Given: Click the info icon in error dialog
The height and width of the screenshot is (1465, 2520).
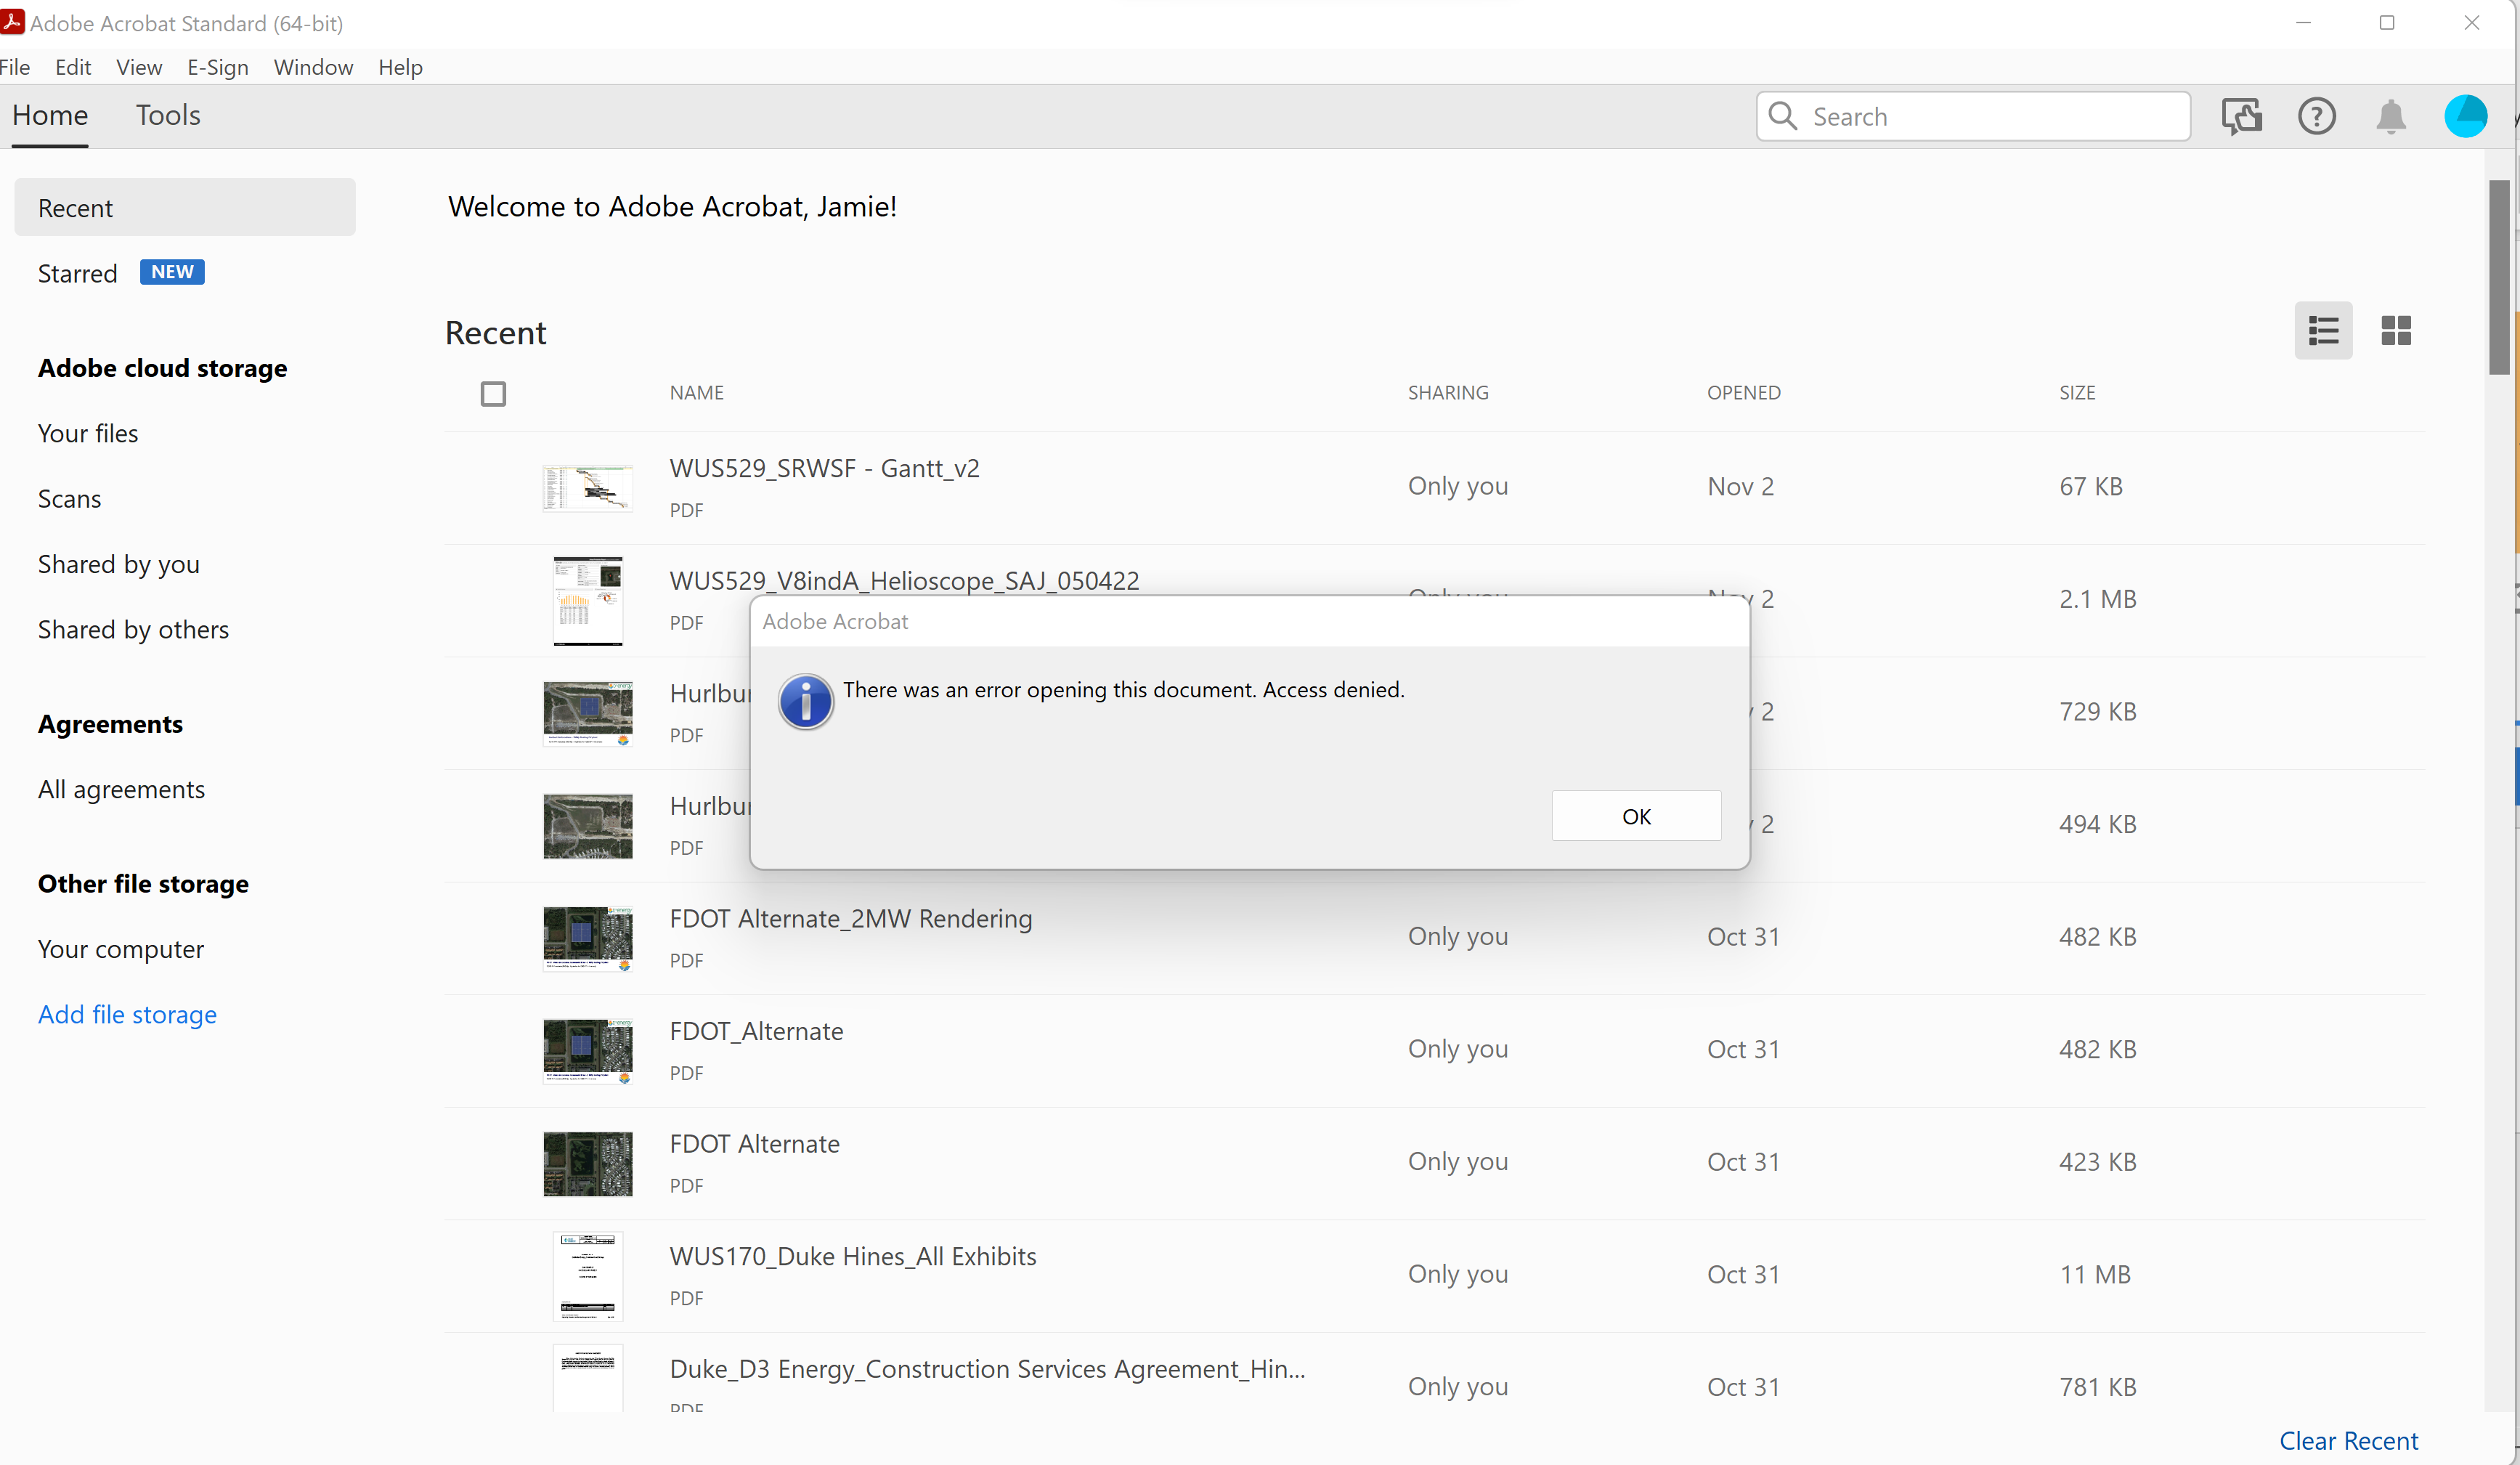Looking at the screenshot, I should click(805, 701).
